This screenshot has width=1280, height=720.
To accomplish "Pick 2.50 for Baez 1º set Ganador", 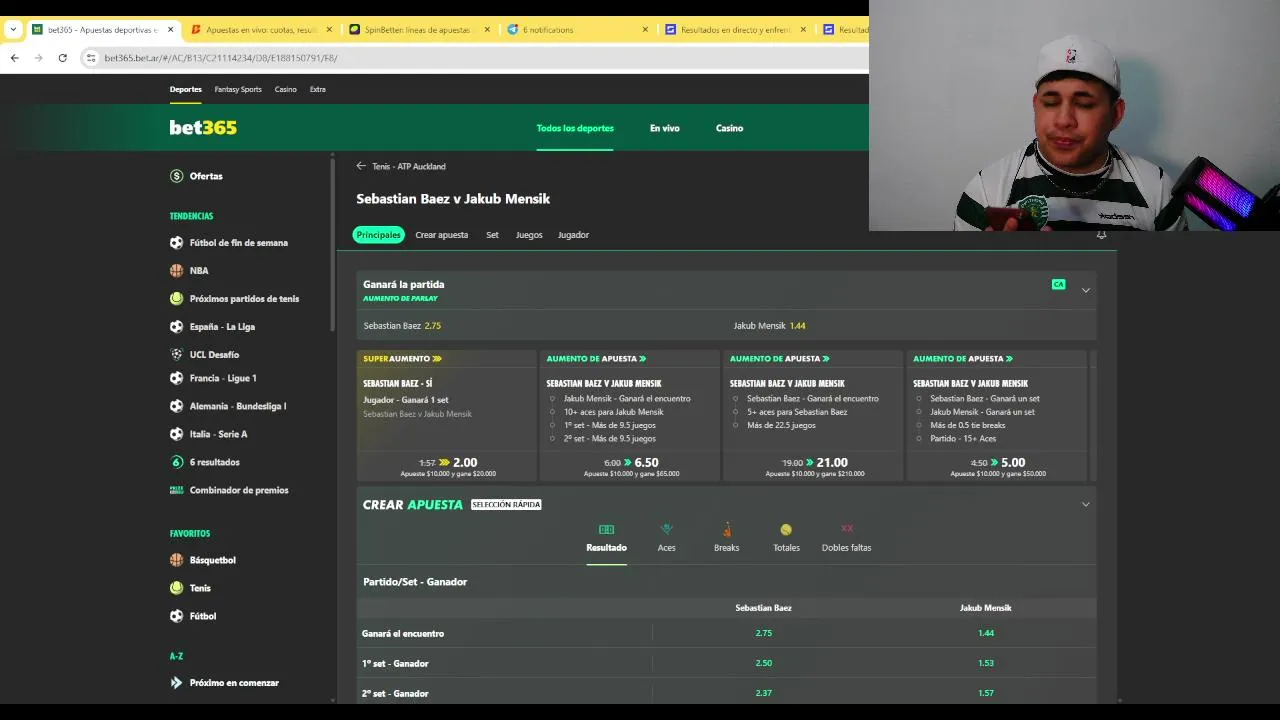I will (764, 663).
